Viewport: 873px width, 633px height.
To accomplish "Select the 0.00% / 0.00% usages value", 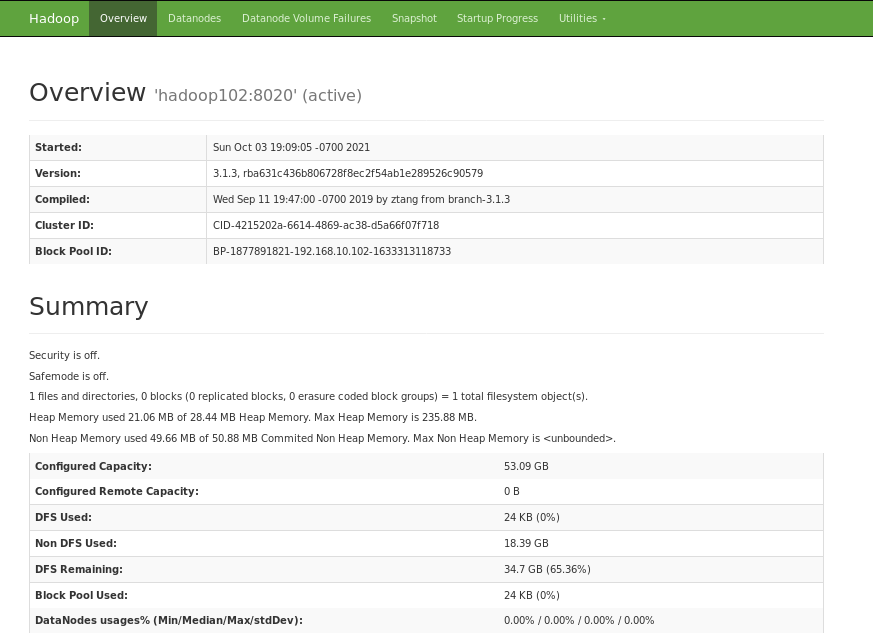I will pyautogui.click(x=579, y=620).
